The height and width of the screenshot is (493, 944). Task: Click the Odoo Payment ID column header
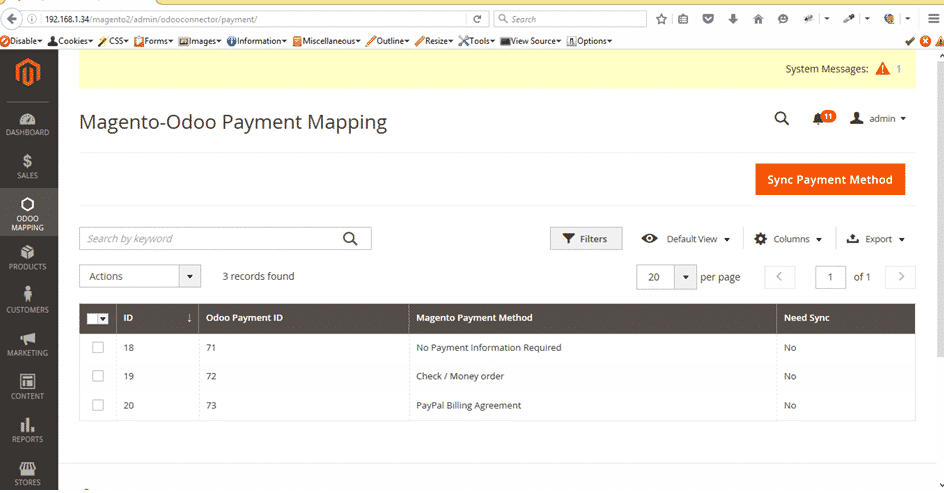point(304,318)
